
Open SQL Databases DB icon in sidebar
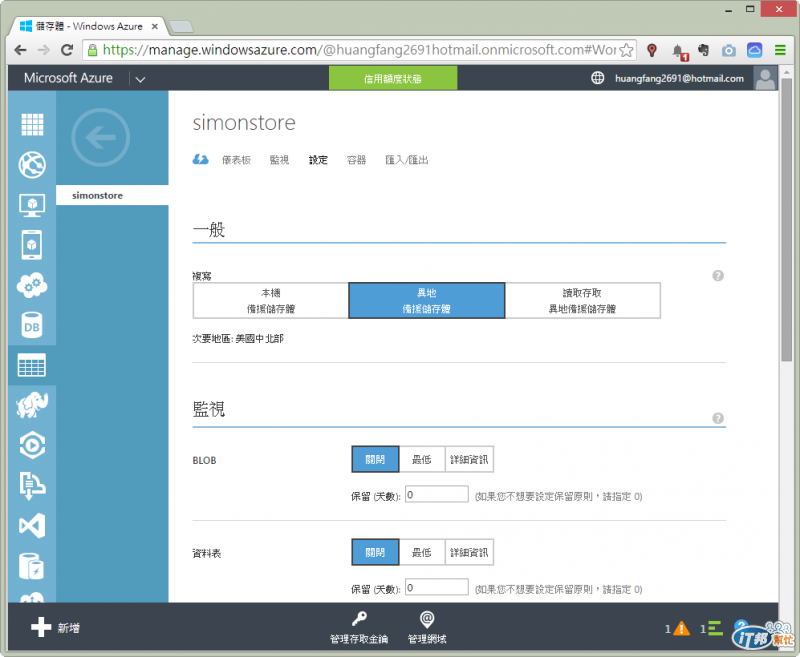coord(32,325)
